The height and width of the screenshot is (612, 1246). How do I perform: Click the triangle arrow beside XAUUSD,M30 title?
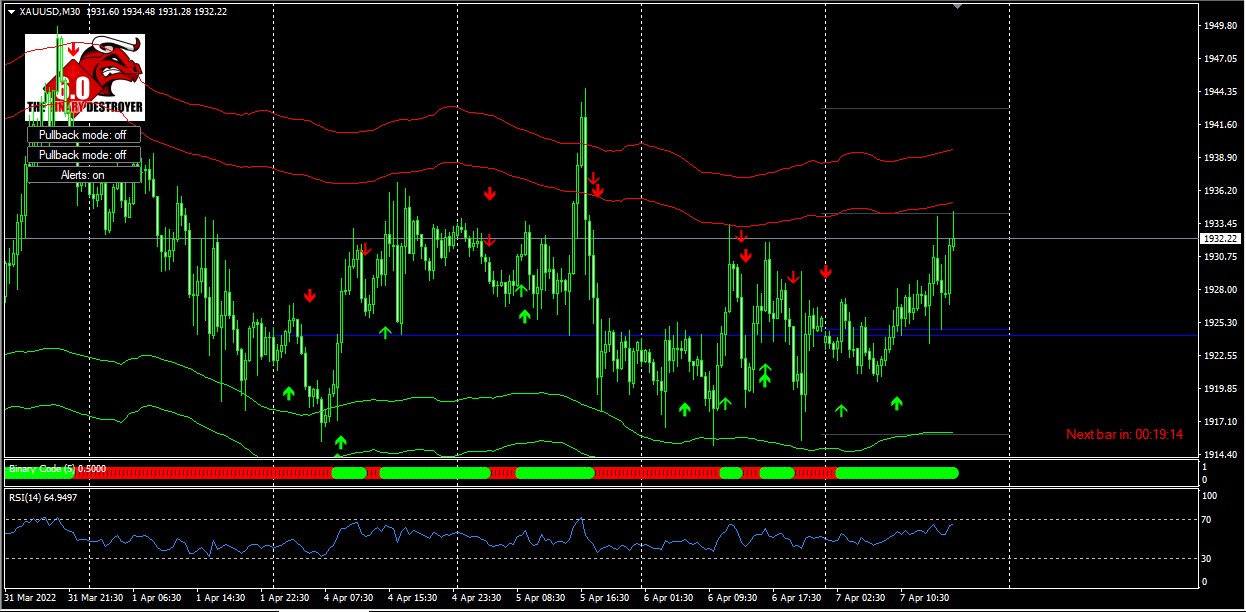(11, 11)
